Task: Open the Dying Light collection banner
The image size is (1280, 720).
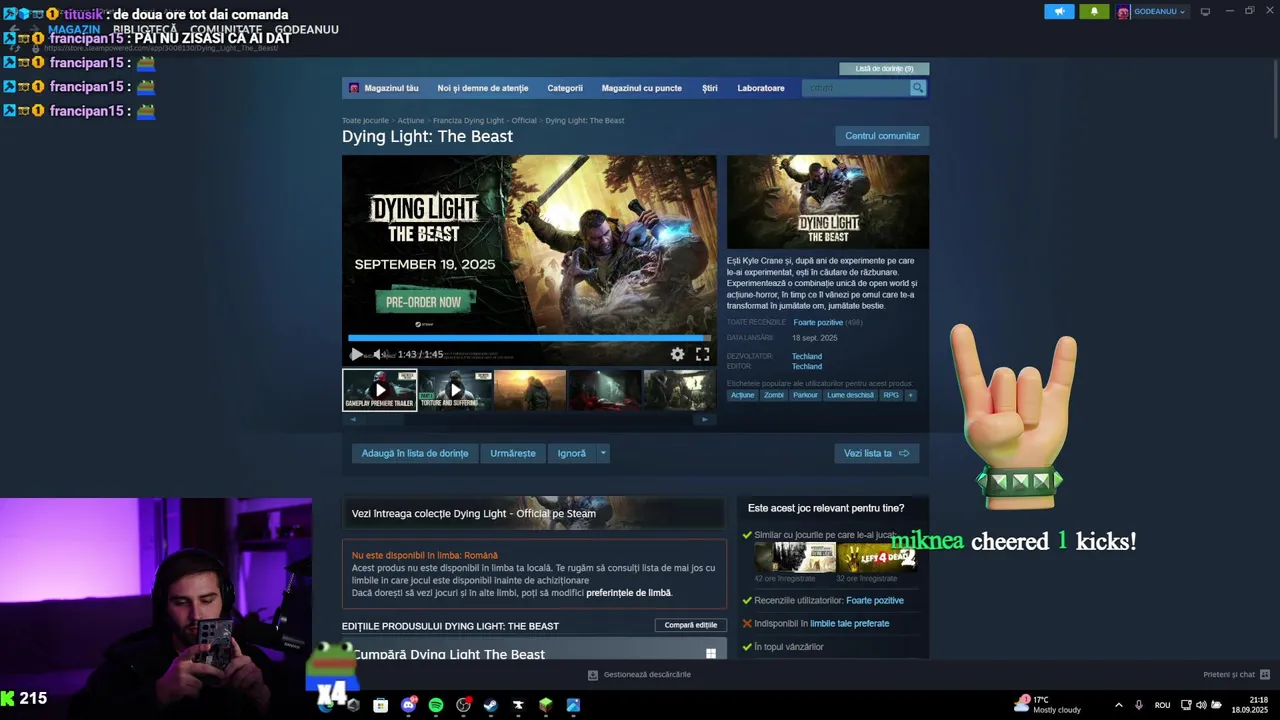Action: coord(533,513)
